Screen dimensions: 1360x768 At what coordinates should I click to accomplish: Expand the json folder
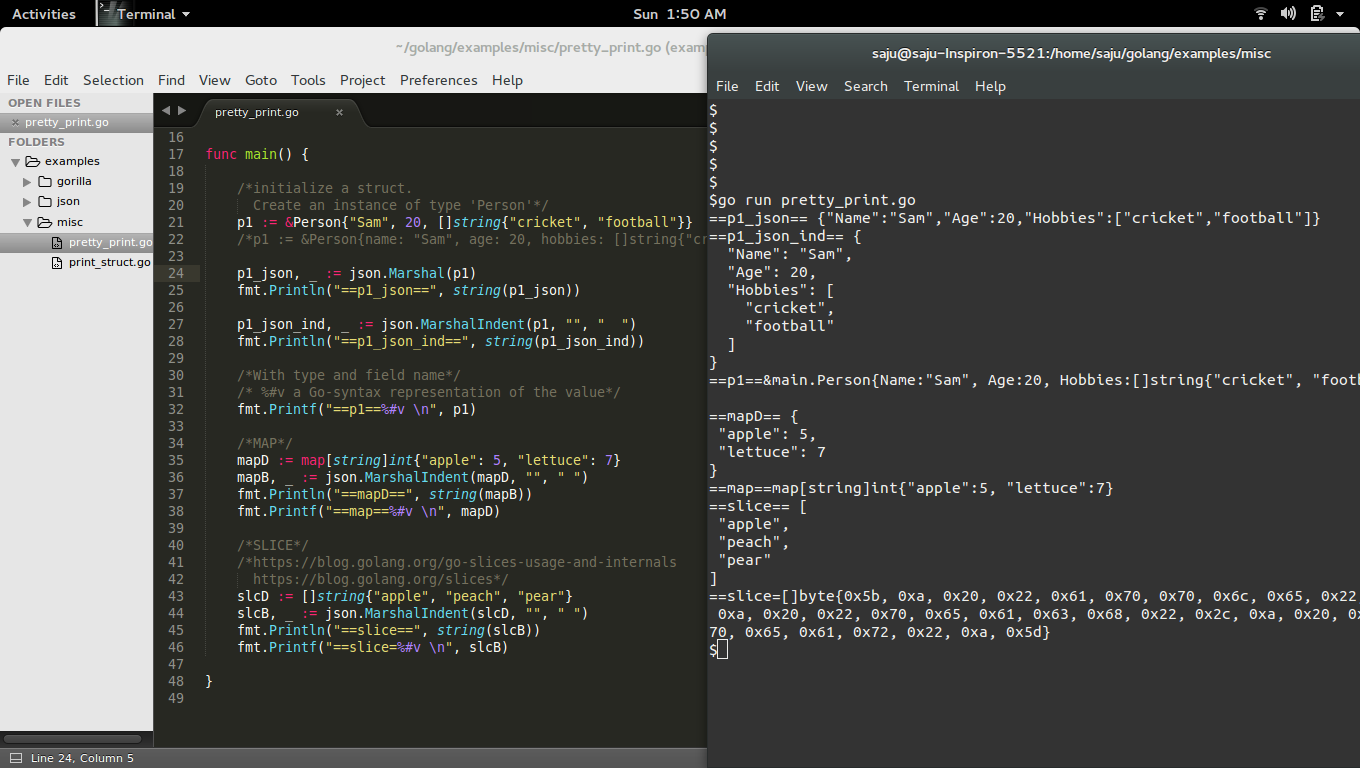tap(25, 201)
